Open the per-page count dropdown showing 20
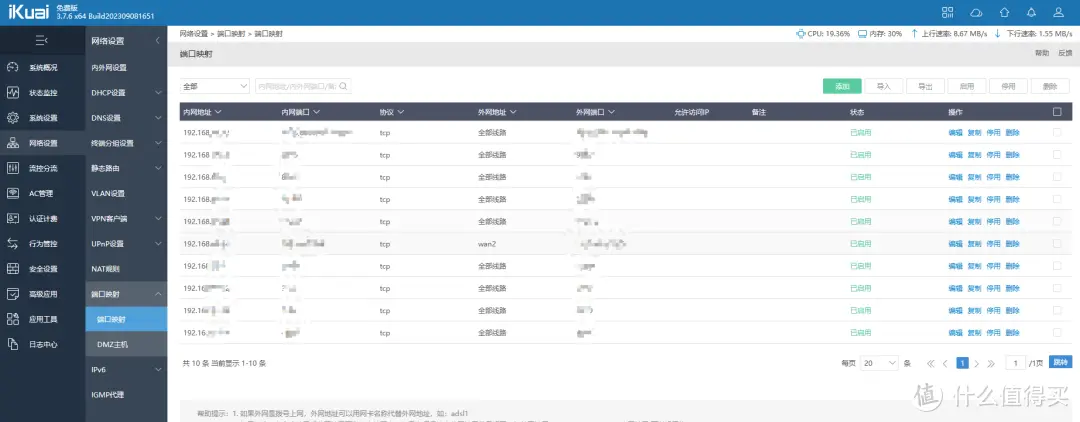Image resolution: width=1080 pixels, height=422 pixels. point(878,363)
